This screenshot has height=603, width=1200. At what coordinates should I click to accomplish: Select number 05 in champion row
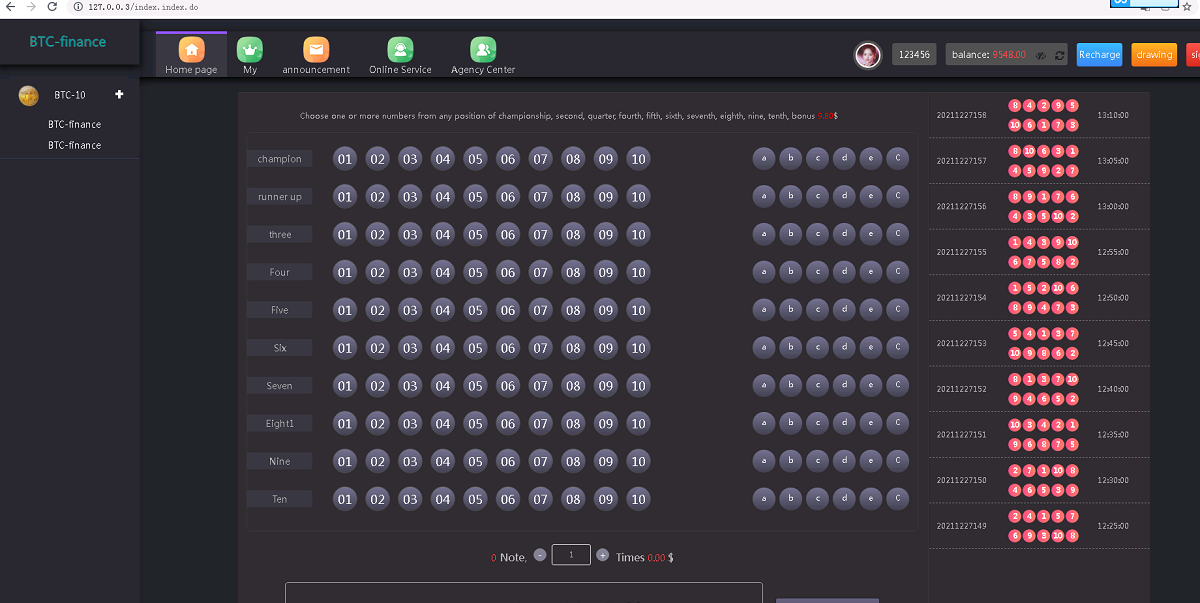475,159
